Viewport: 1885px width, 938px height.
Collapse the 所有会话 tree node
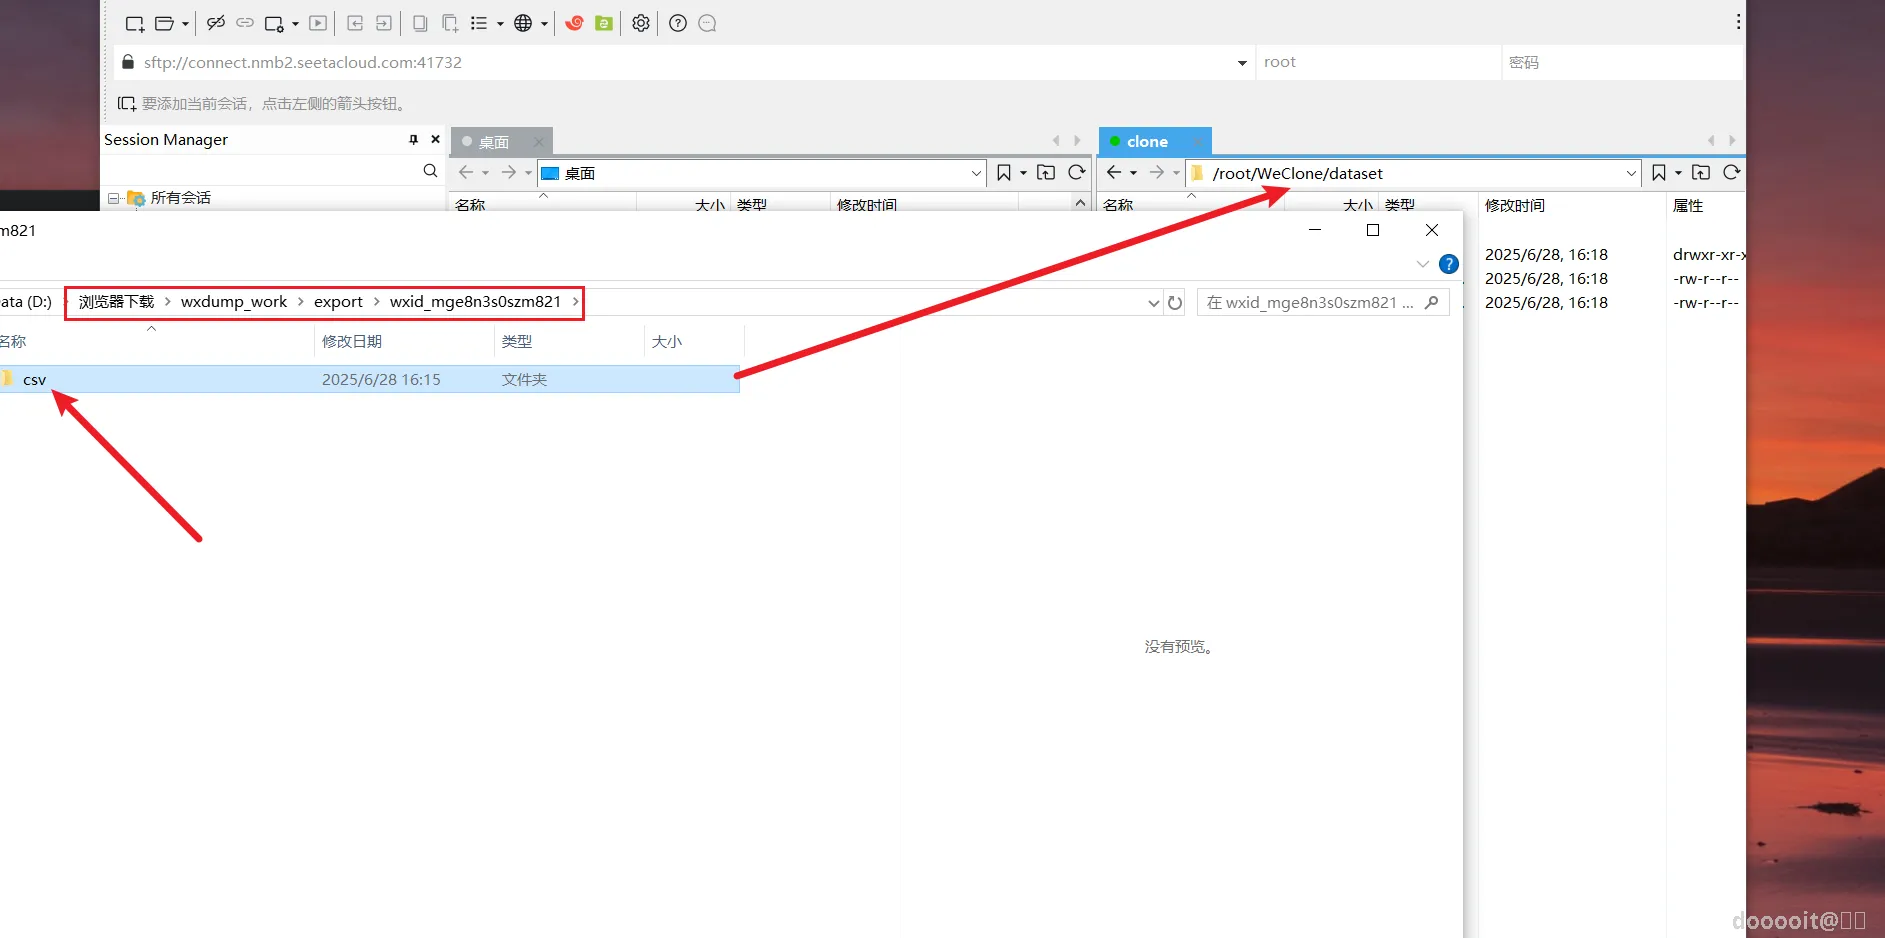click(x=113, y=198)
